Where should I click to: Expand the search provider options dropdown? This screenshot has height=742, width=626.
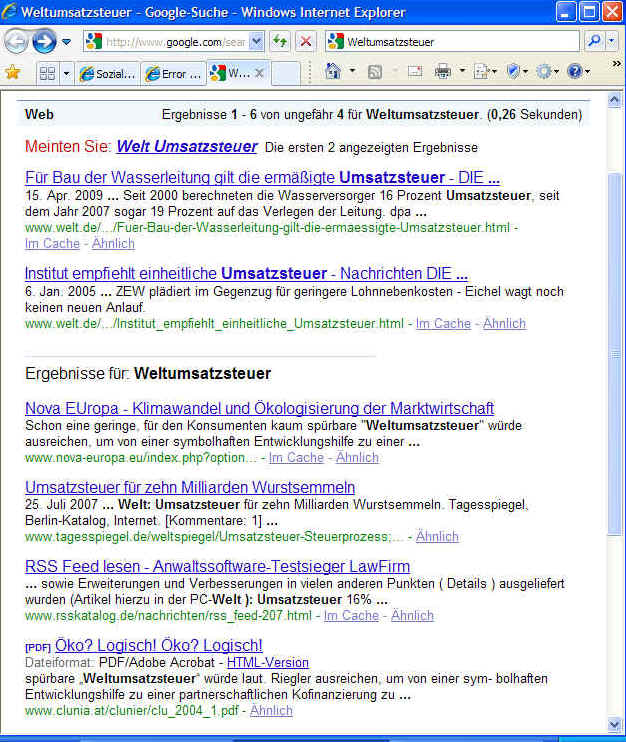(611, 42)
